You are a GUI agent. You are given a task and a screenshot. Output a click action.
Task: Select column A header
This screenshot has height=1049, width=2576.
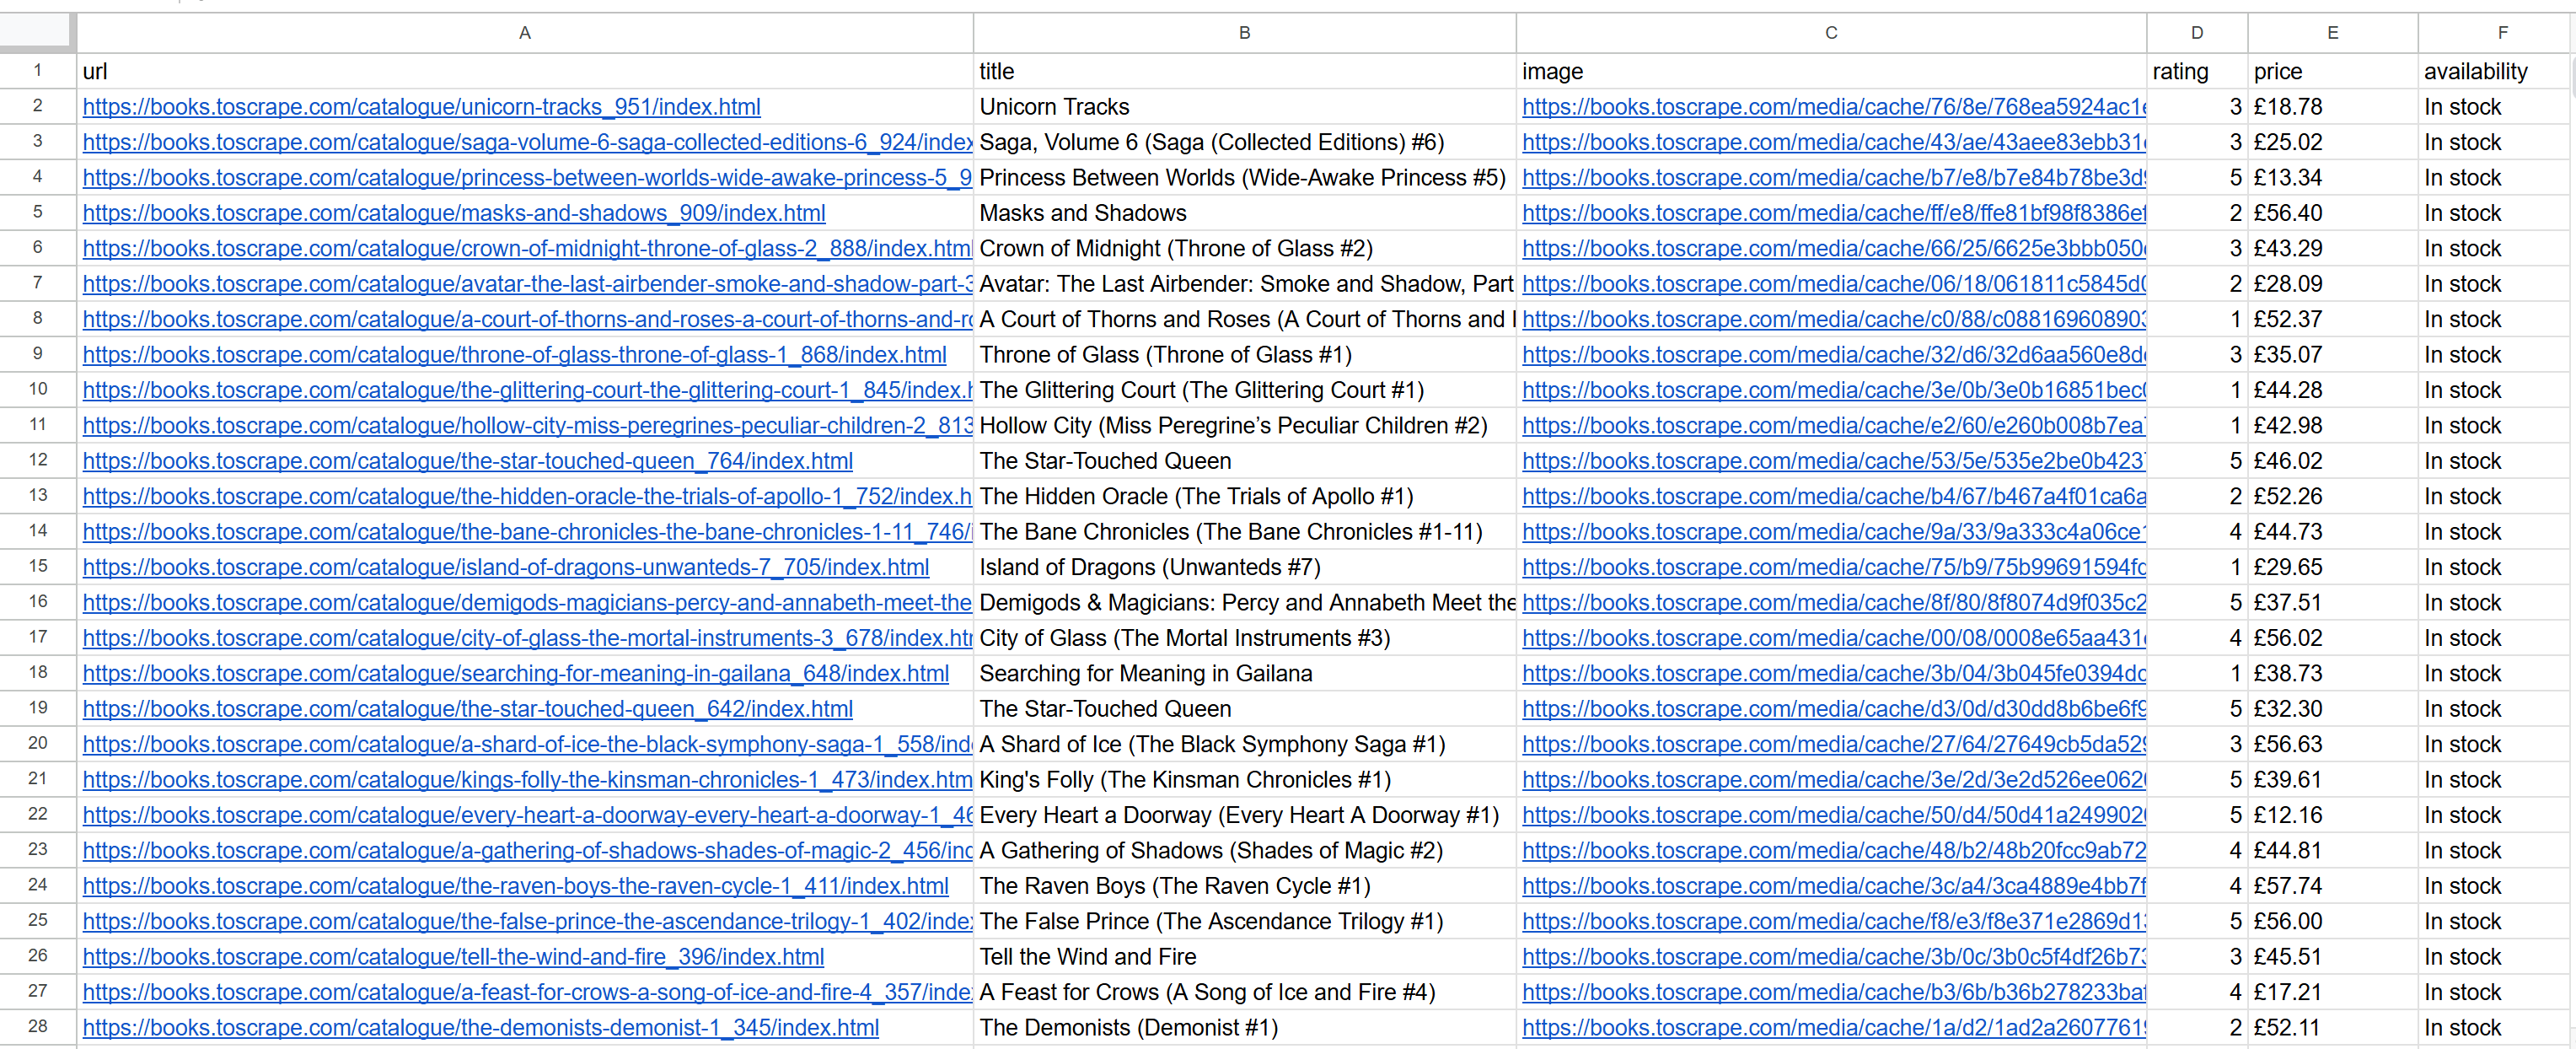click(x=524, y=31)
